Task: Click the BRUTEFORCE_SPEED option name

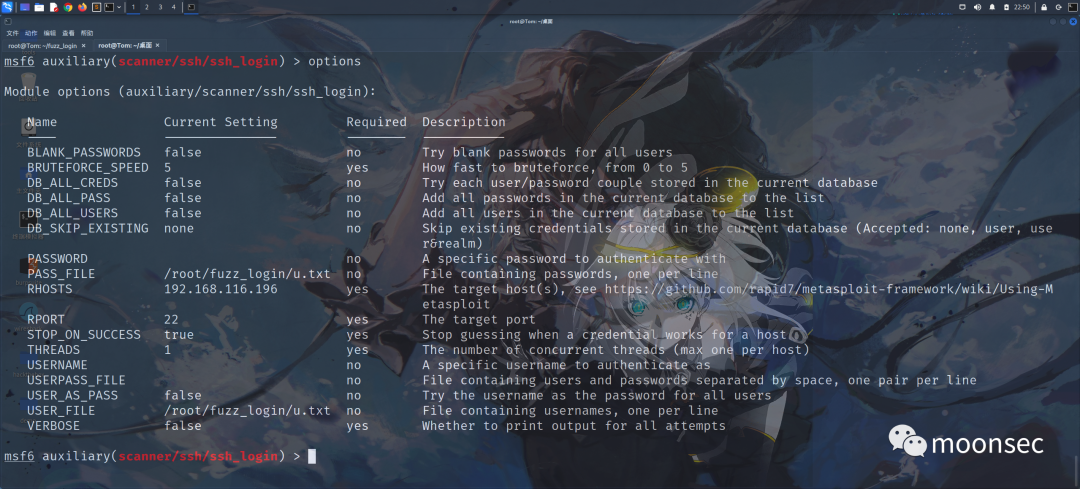Action: tap(87, 167)
